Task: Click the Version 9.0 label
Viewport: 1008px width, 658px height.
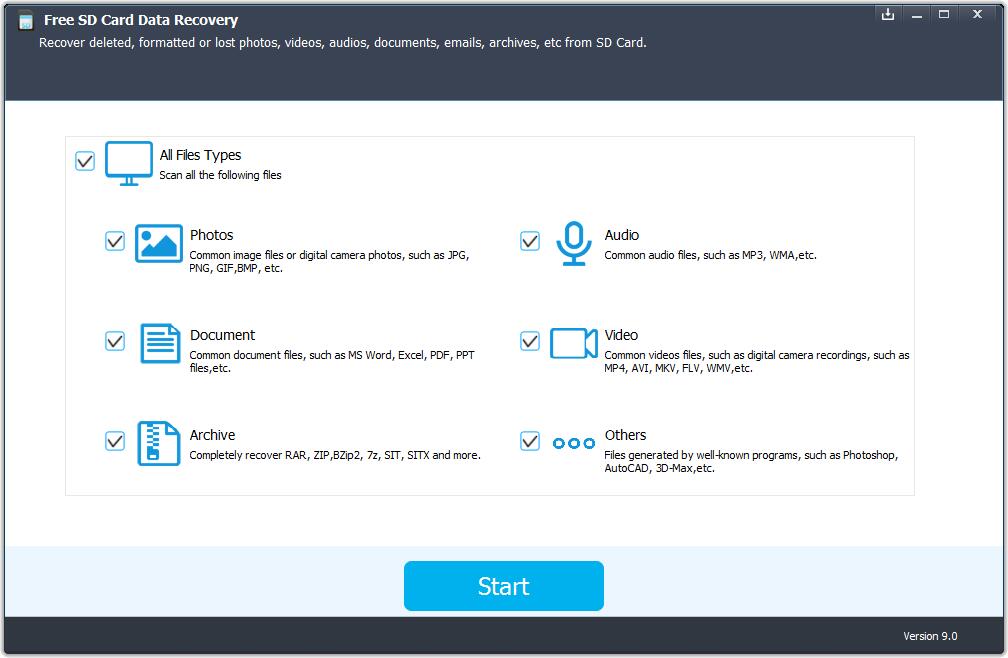Action: (x=930, y=636)
